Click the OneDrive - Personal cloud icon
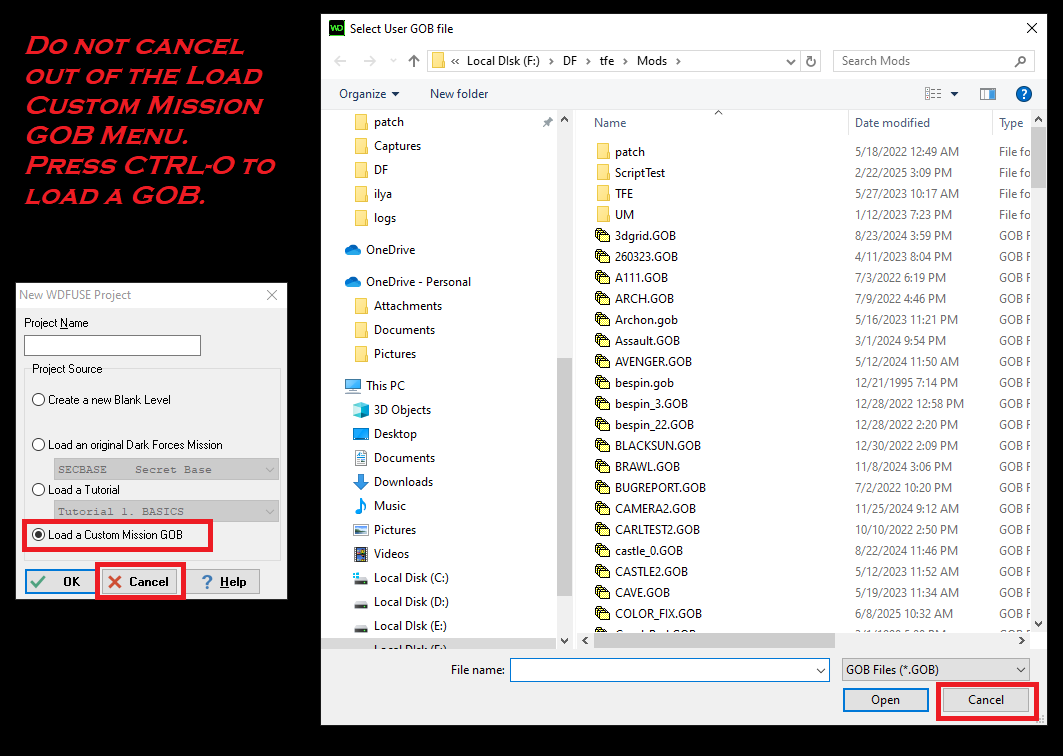The width and height of the screenshot is (1063, 756). [x=353, y=281]
